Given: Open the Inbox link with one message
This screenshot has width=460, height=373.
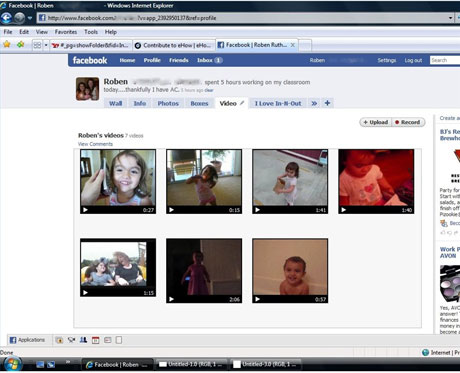Looking at the screenshot, I should tap(209, 60).
